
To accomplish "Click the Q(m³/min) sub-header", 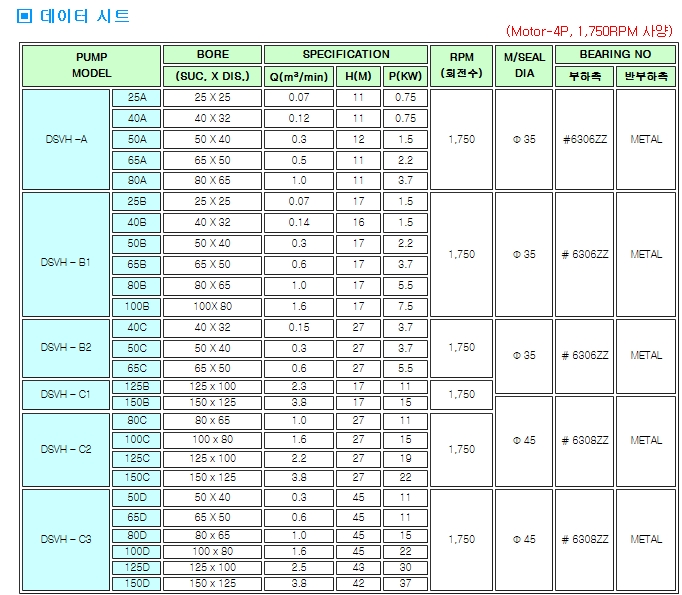I will [x=299, y=76].
